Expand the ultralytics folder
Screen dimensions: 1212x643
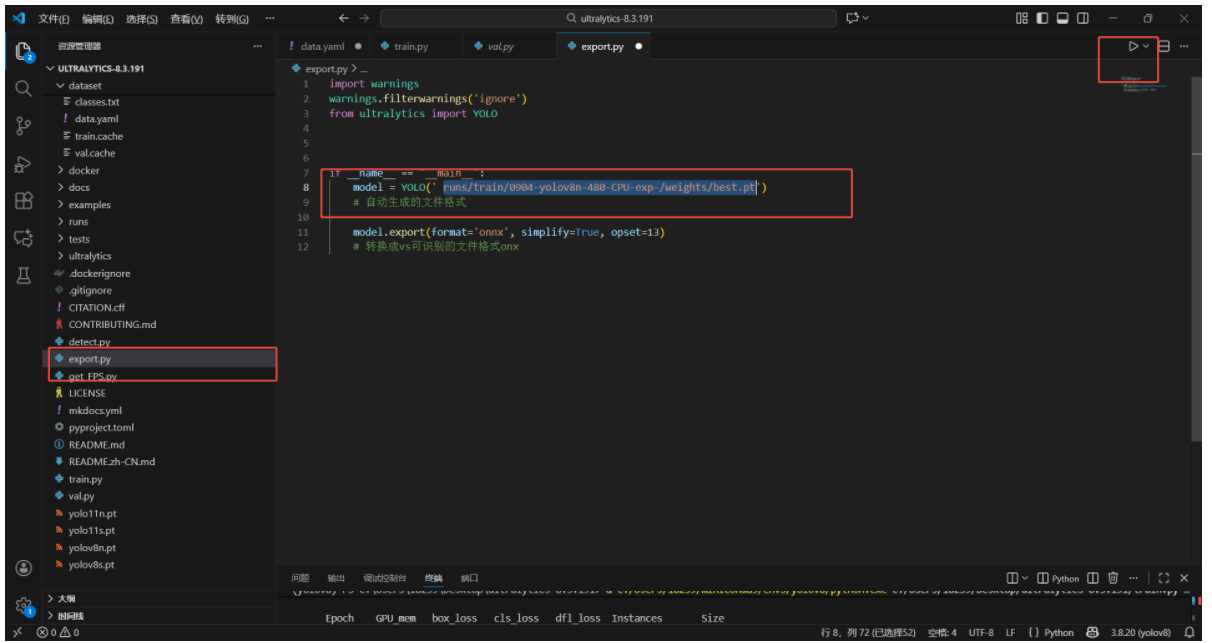(x=160, y=256)
